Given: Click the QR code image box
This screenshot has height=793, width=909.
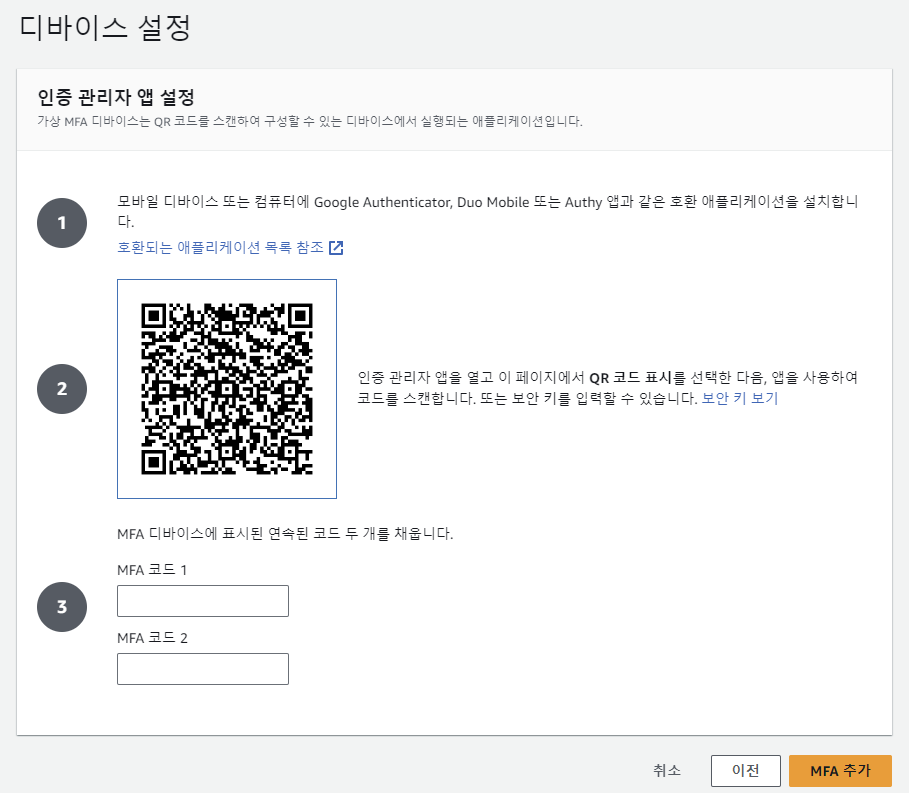Looking at the screenshot, I should click(227, 389).
